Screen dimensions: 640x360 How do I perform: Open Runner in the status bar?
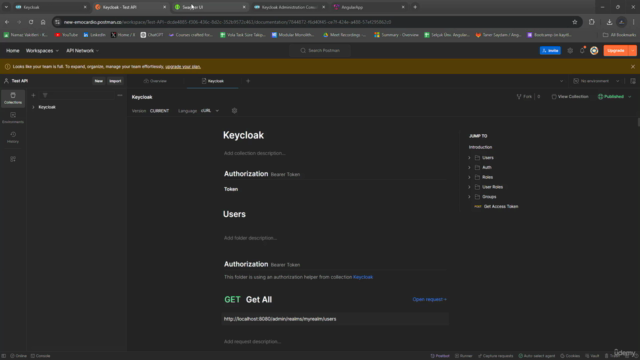click(x=463, y=356)
